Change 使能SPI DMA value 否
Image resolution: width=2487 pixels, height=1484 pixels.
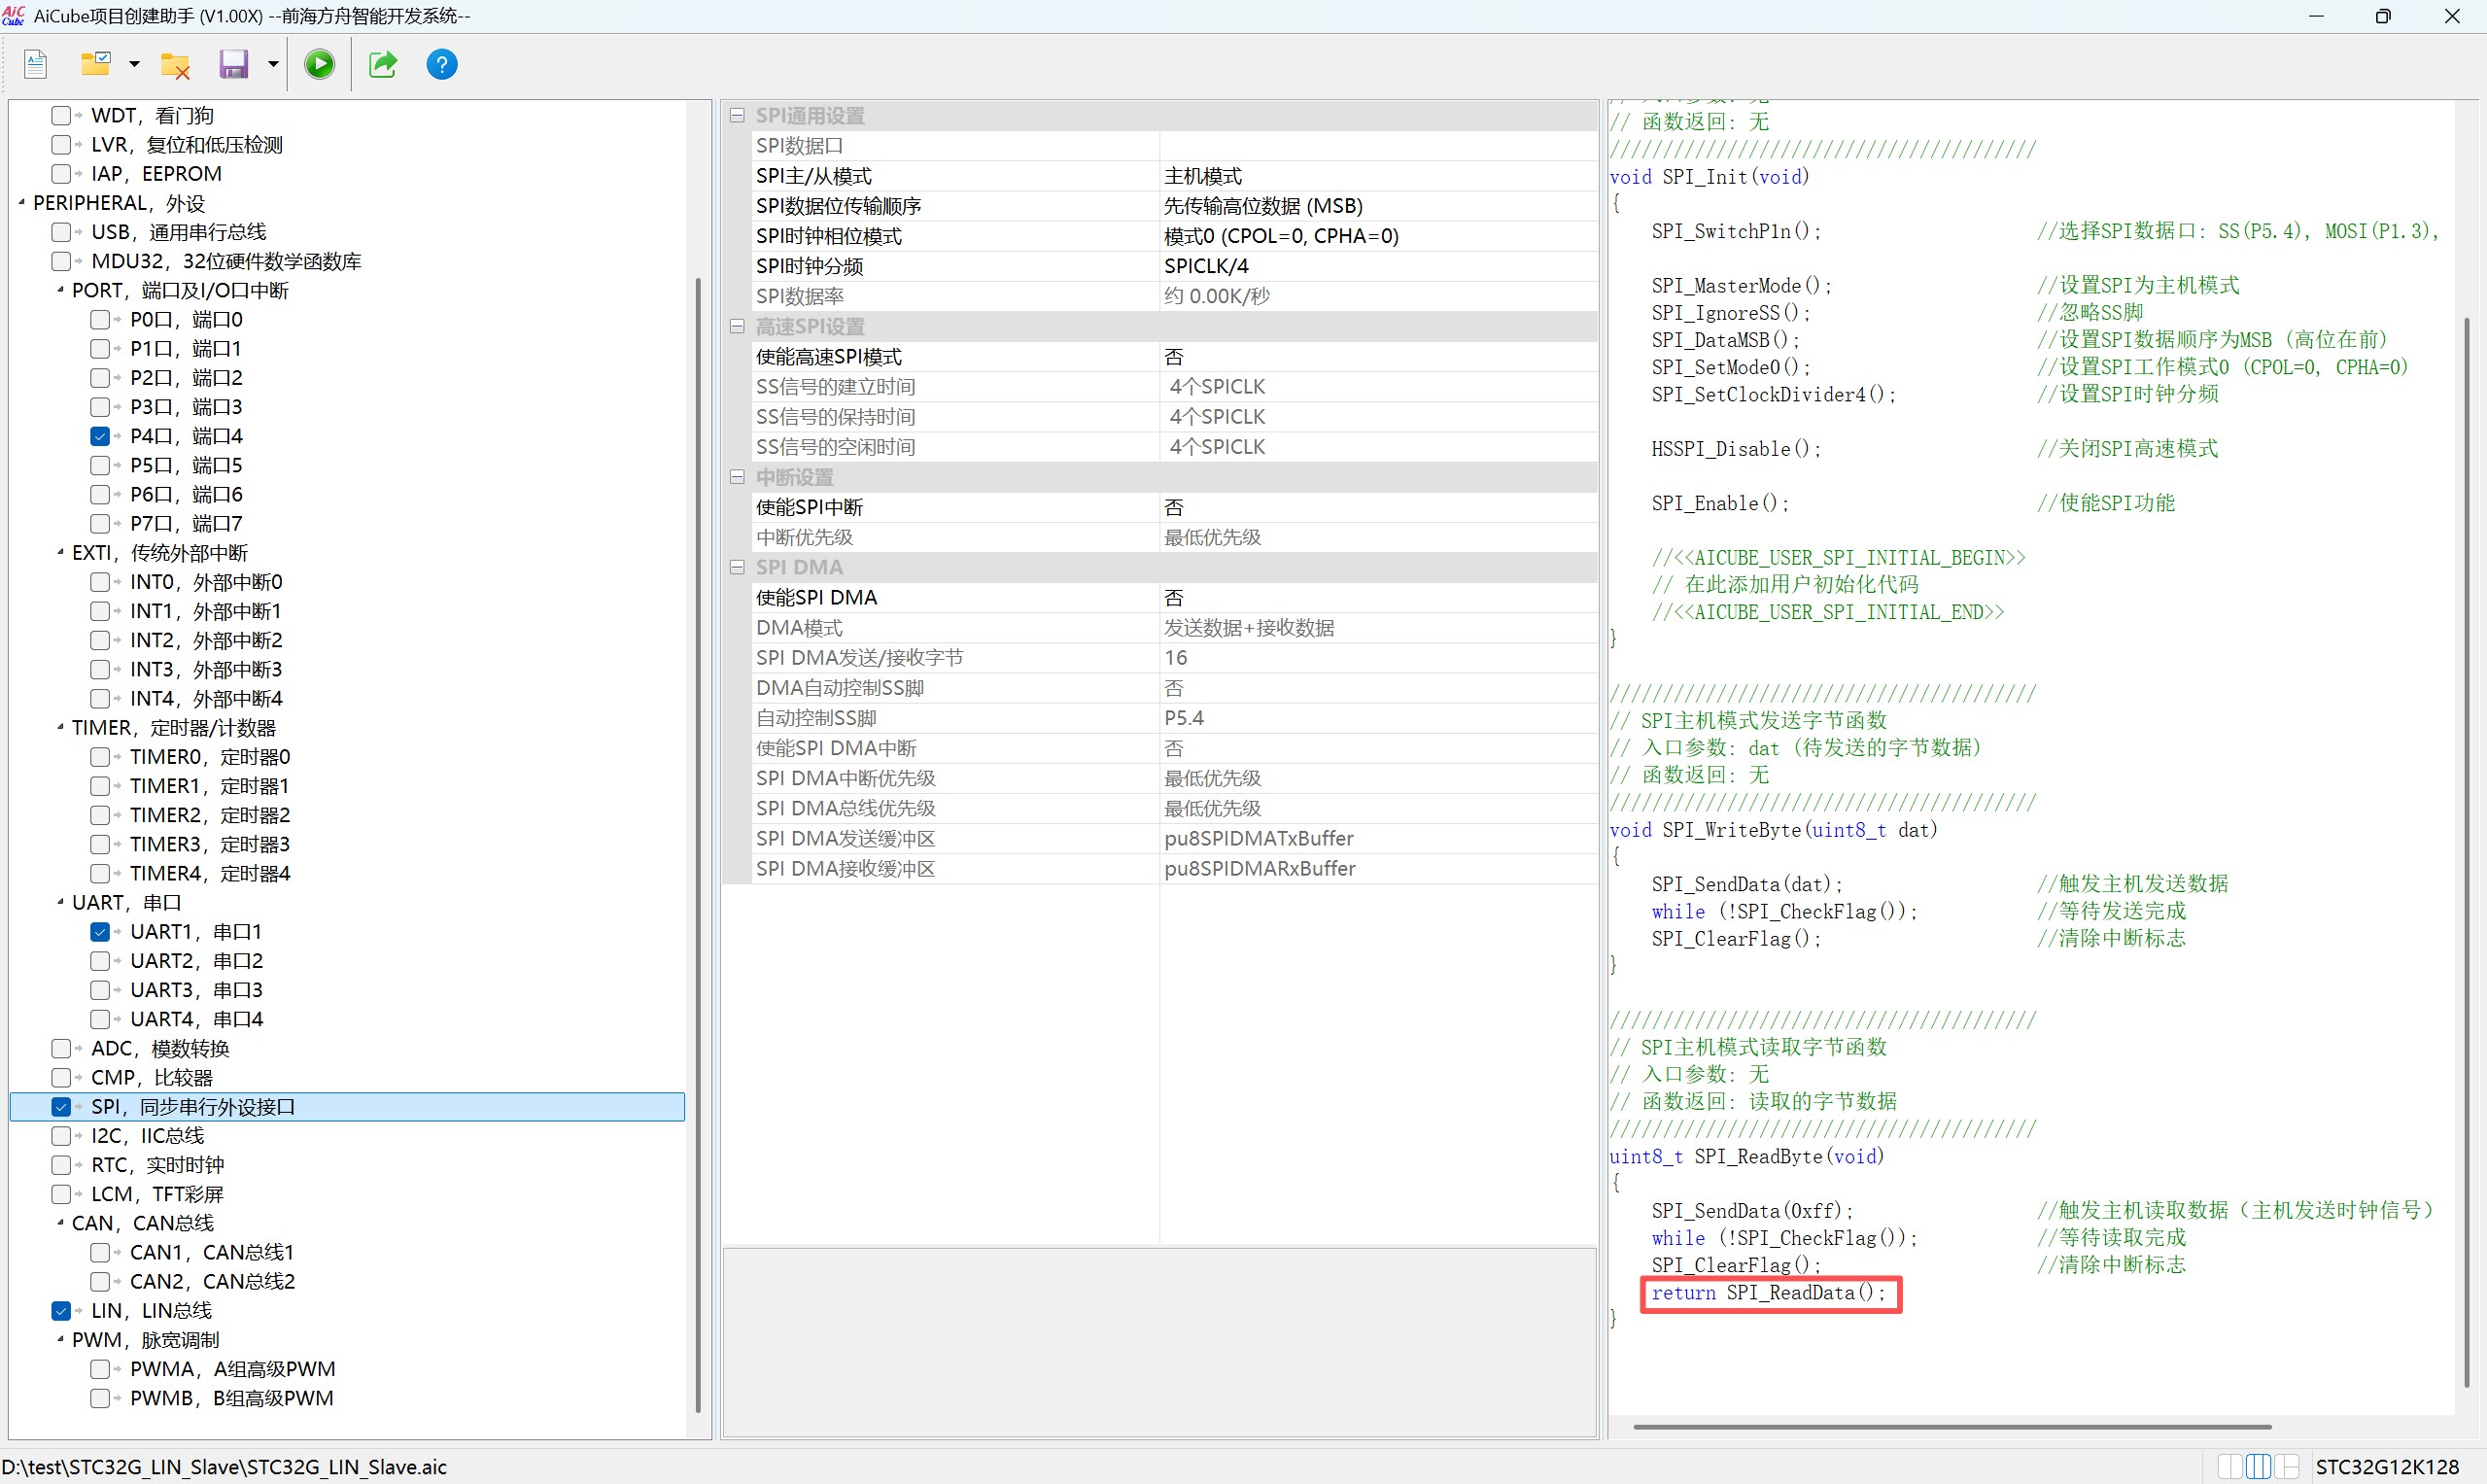click(x=1377, y=597)
